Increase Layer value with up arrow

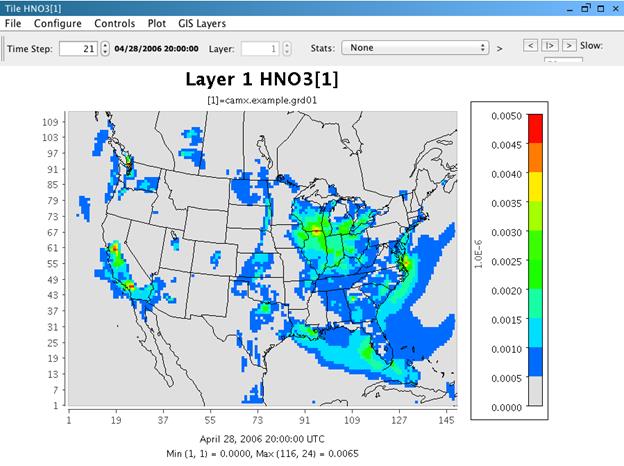pos(287,45)
